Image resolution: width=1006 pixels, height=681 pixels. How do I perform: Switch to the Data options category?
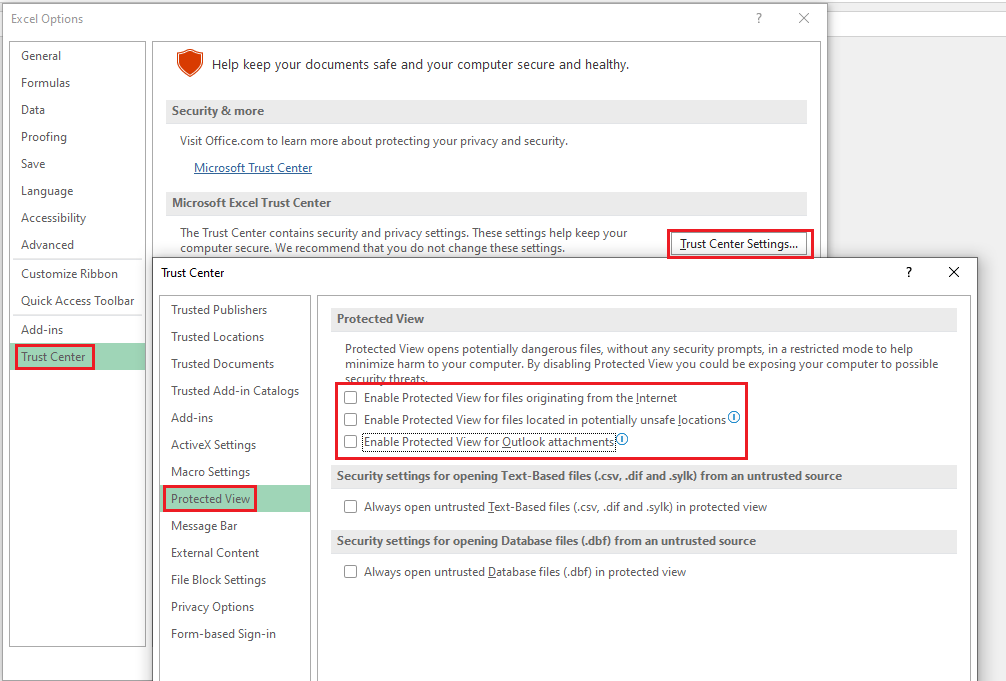click(78, 110)
